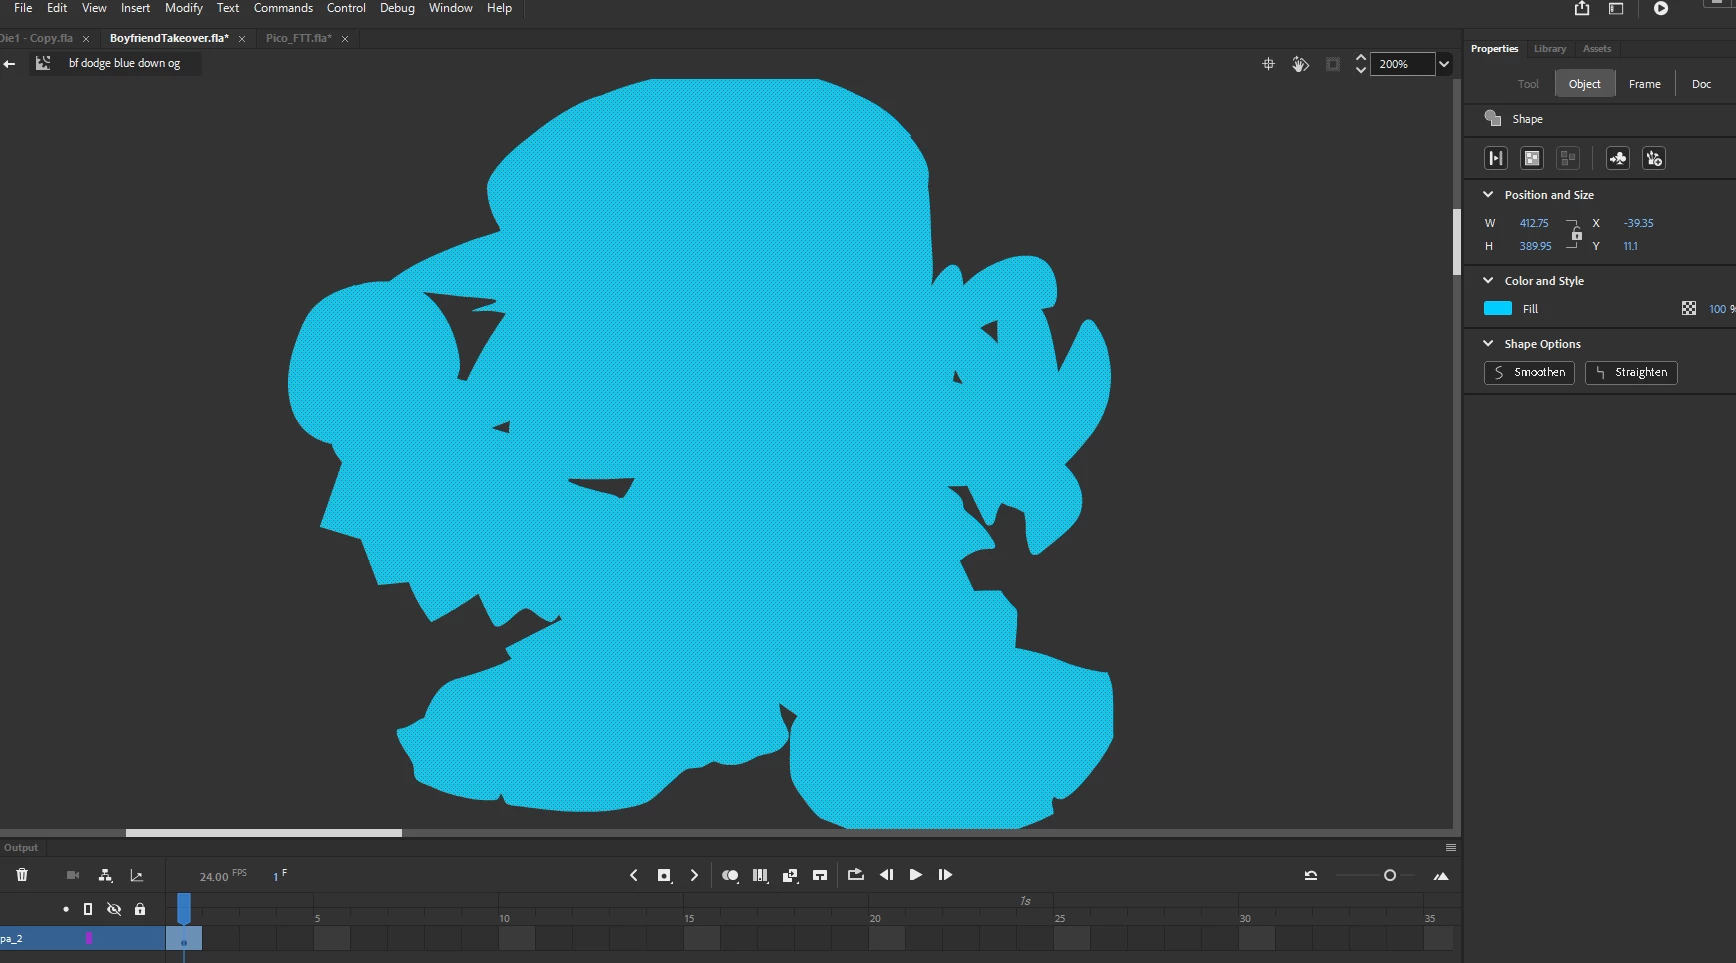Open the Debug menu
This screenshot has height=963, width=1736.
tap(397, 8)
